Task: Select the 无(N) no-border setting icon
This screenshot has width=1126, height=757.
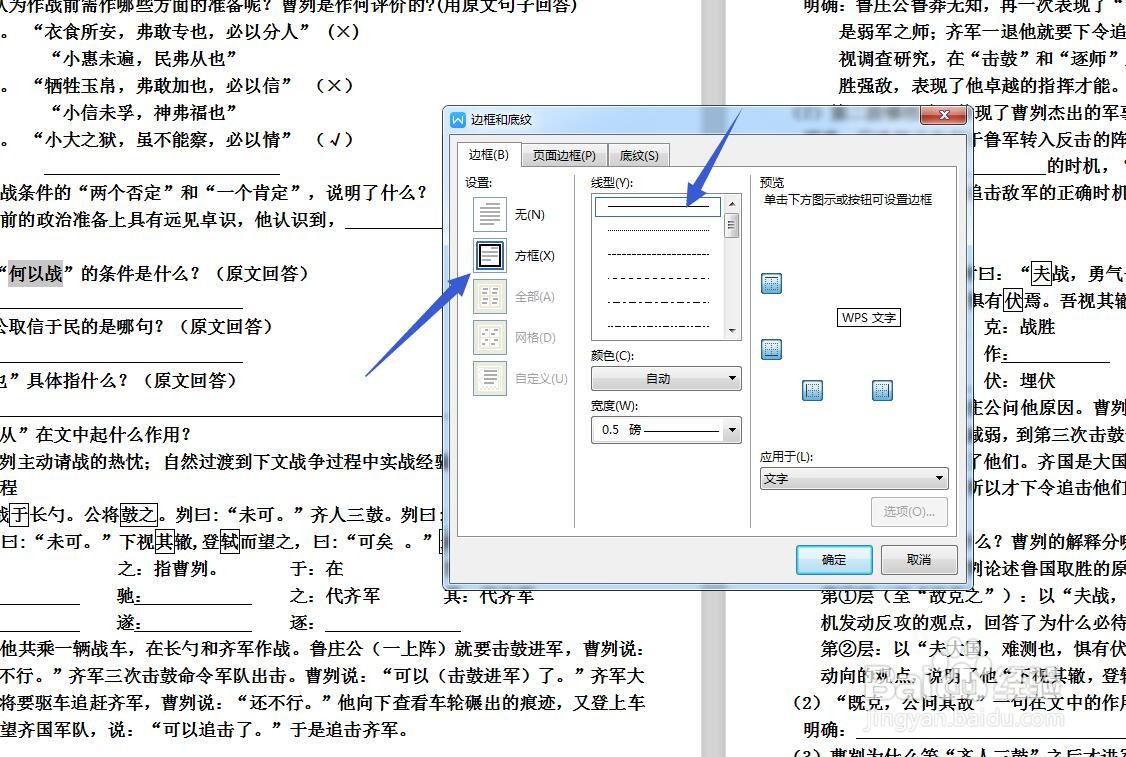Action: click(489, 214)
